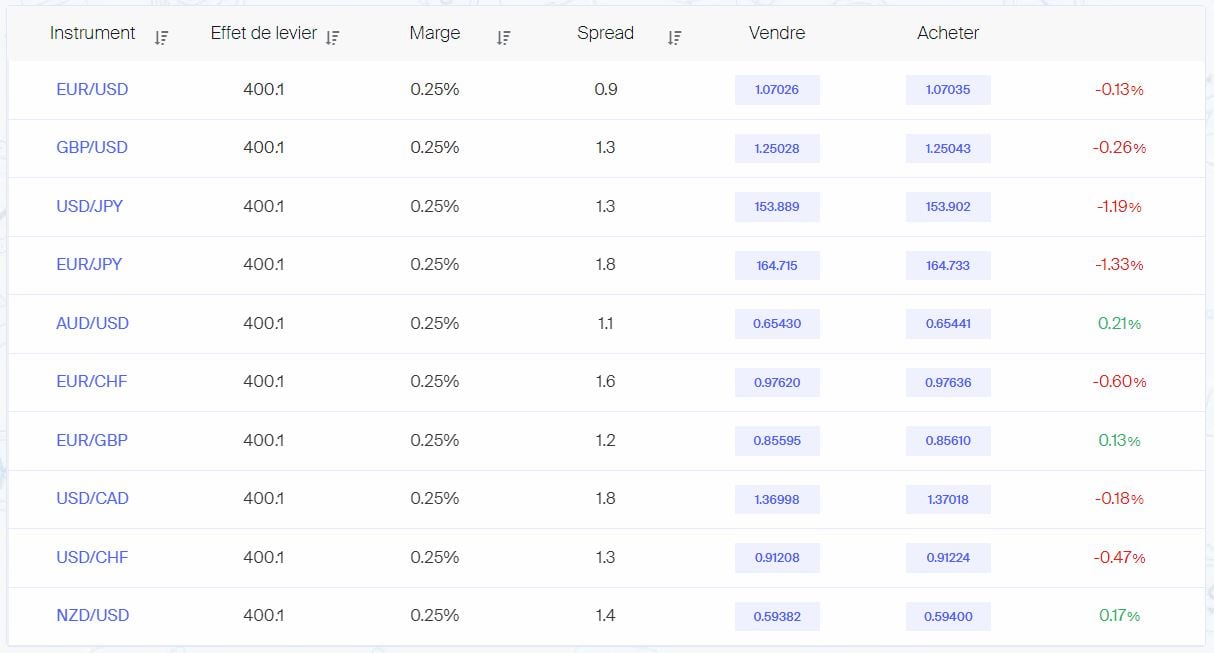Sell EUR/CHF at 0.97620
The image size is (1214, 653).
click(777, 382)
